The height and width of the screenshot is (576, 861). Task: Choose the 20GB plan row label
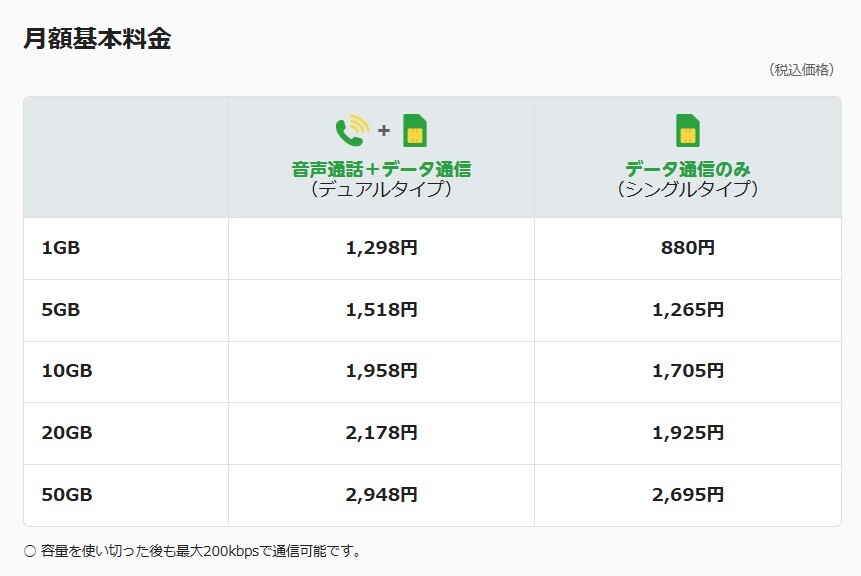(x=66, y=433)
